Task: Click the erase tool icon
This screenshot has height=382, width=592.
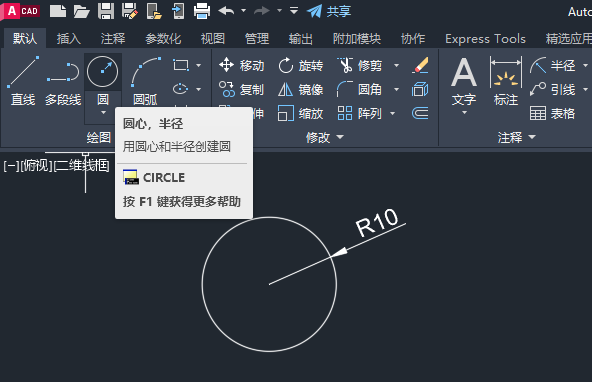Action: point(420,65)
